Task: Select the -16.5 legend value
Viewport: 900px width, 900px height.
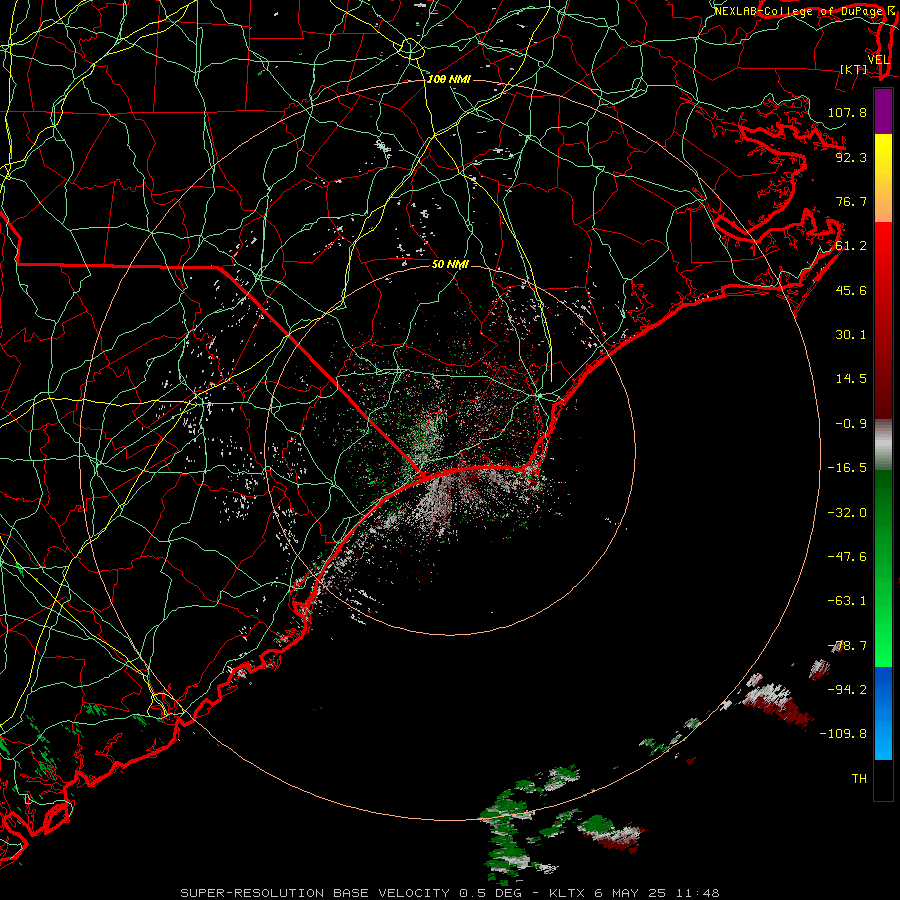Action: click(847, 467)
